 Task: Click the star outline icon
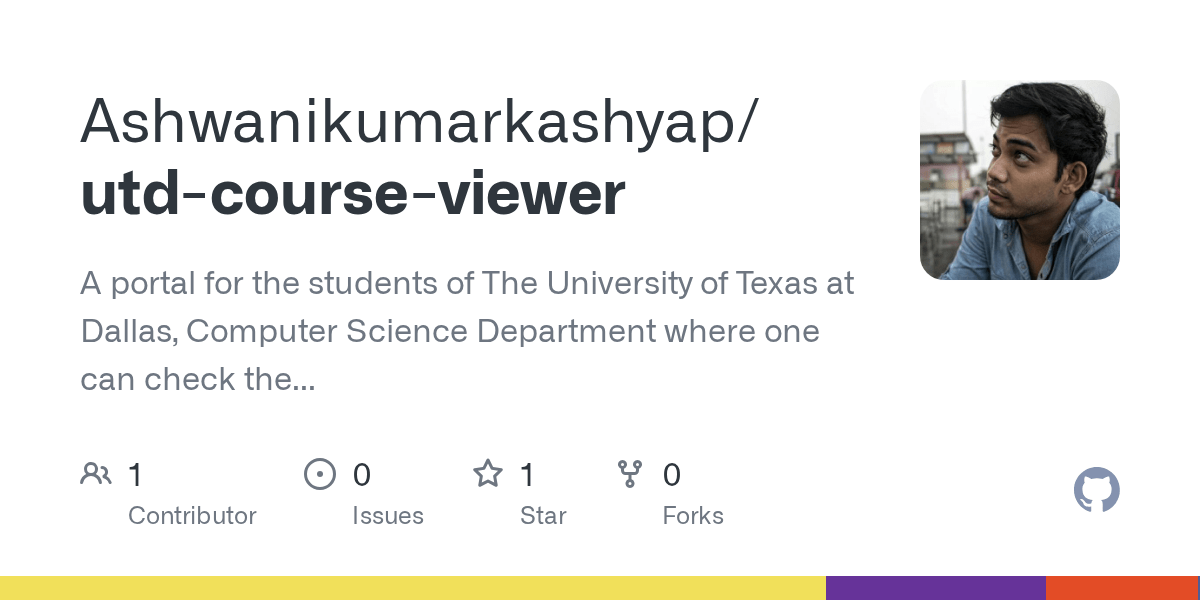(x=488, y=473)
